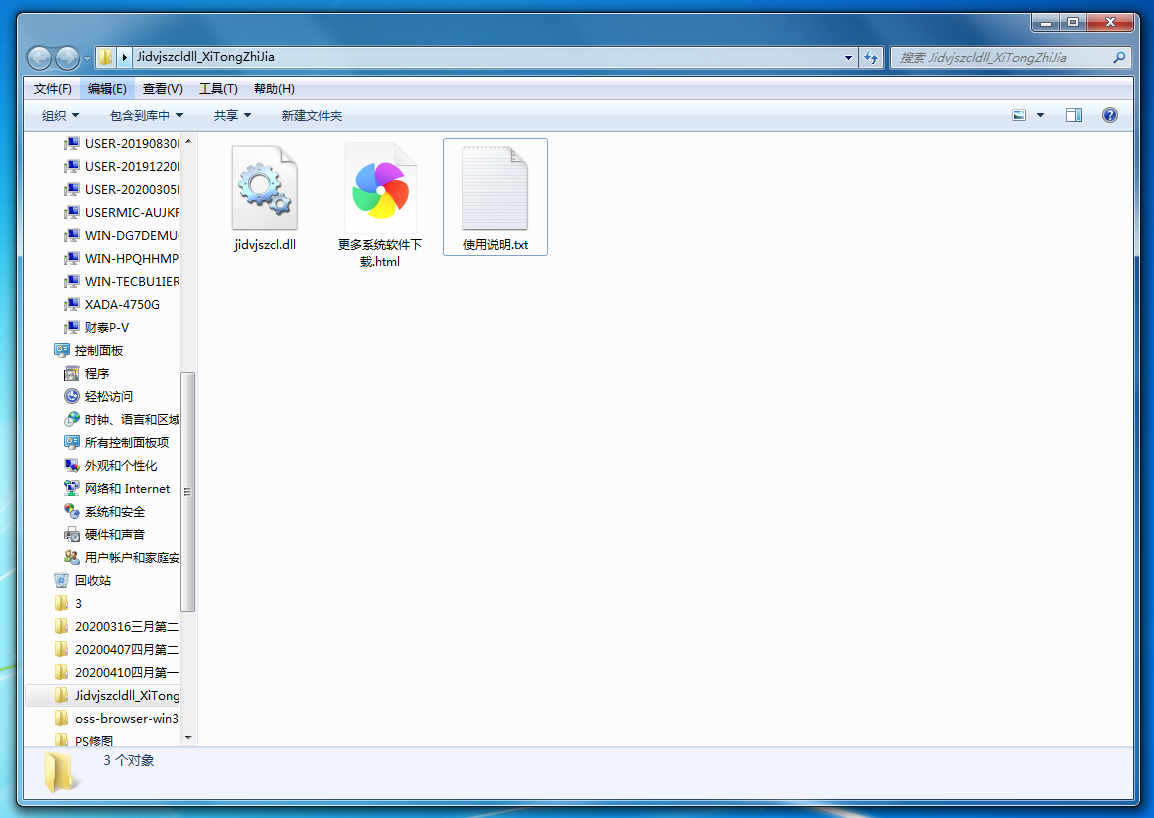The width and height of the screenshot is (1154, 818).
Task: Open 用户帐户和家庭安全 category
Action: 121,557
